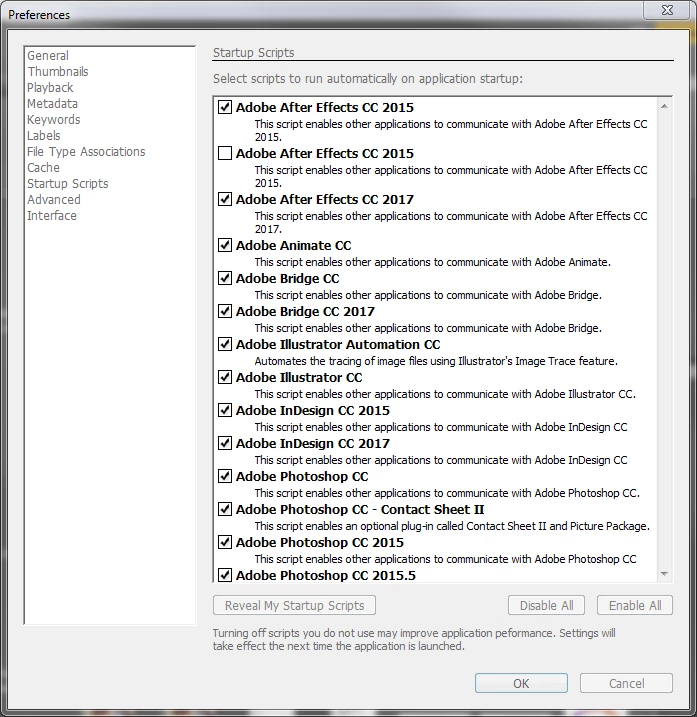697x717 pixels.
Task: Select the Adobe Illustrator Automation CC title text
Action: coord(338,344)
